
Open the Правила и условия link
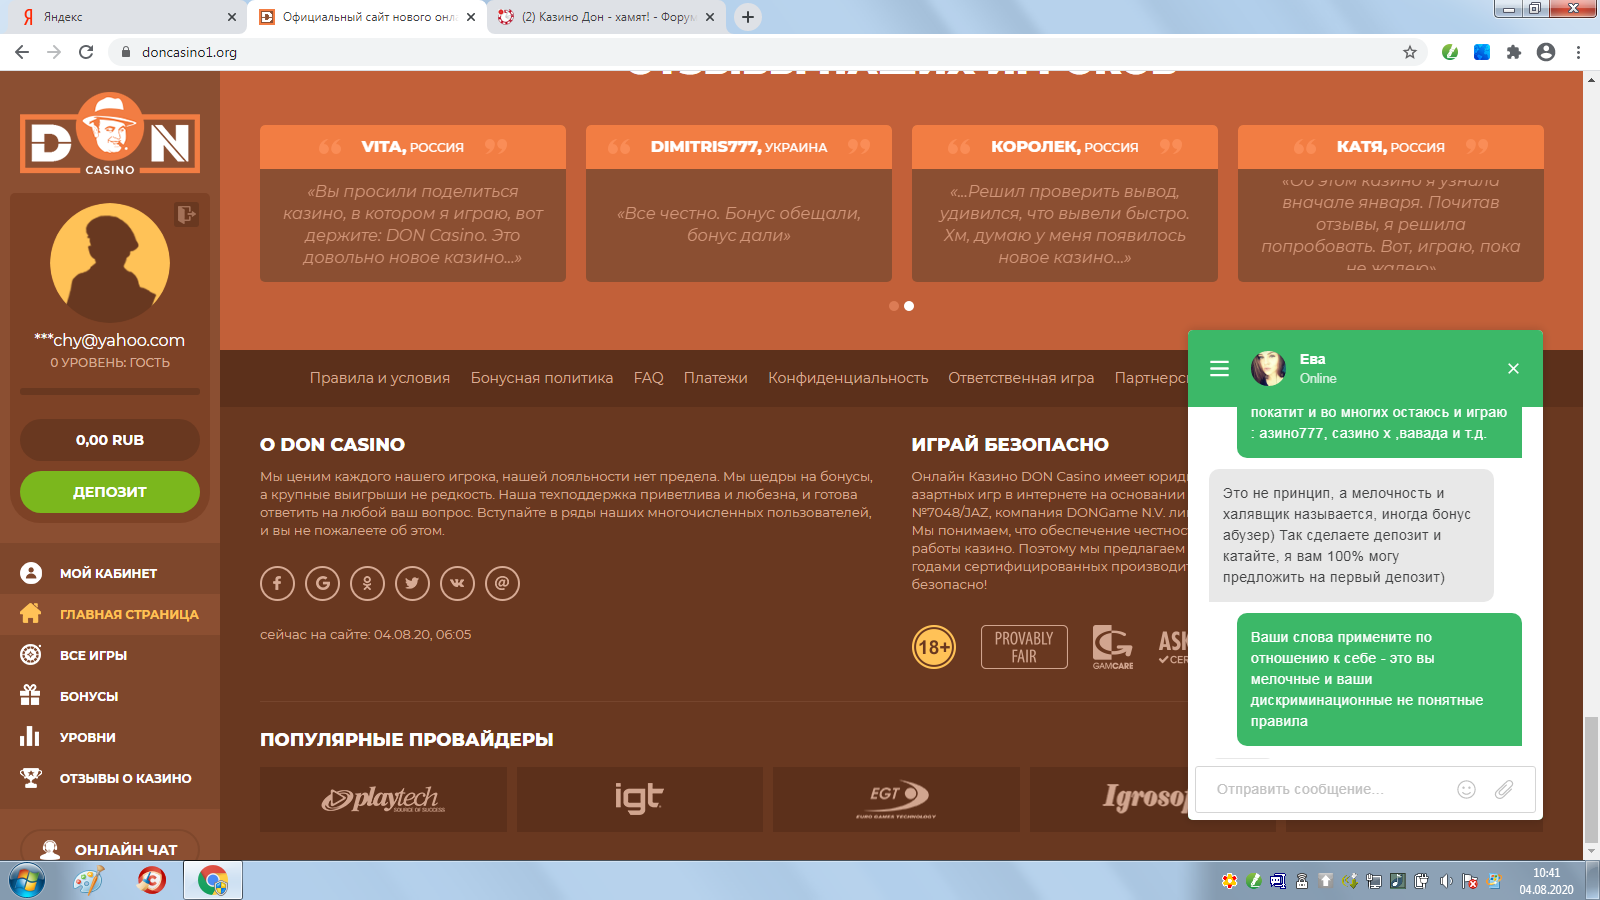380,378
